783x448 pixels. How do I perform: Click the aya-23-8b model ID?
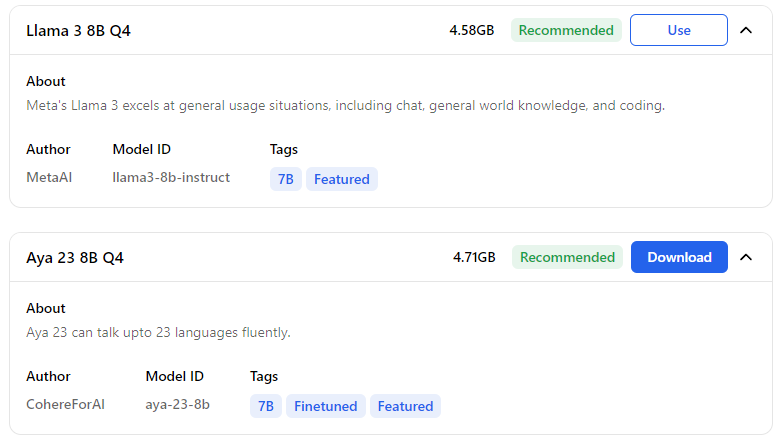[x=178, y=404]
